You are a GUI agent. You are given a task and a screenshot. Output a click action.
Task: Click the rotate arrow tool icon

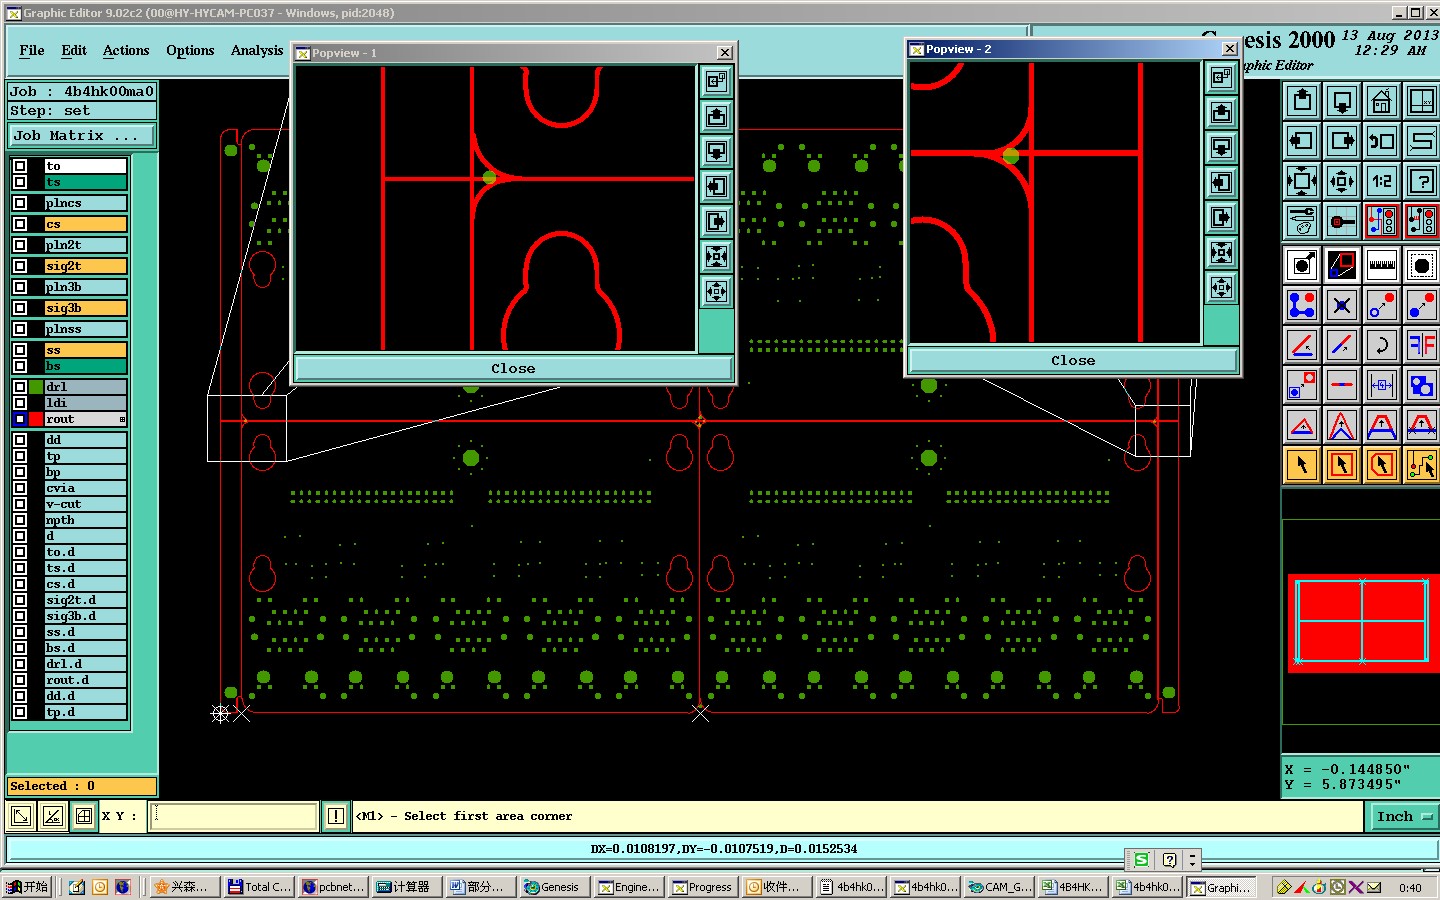point(1381,345)
